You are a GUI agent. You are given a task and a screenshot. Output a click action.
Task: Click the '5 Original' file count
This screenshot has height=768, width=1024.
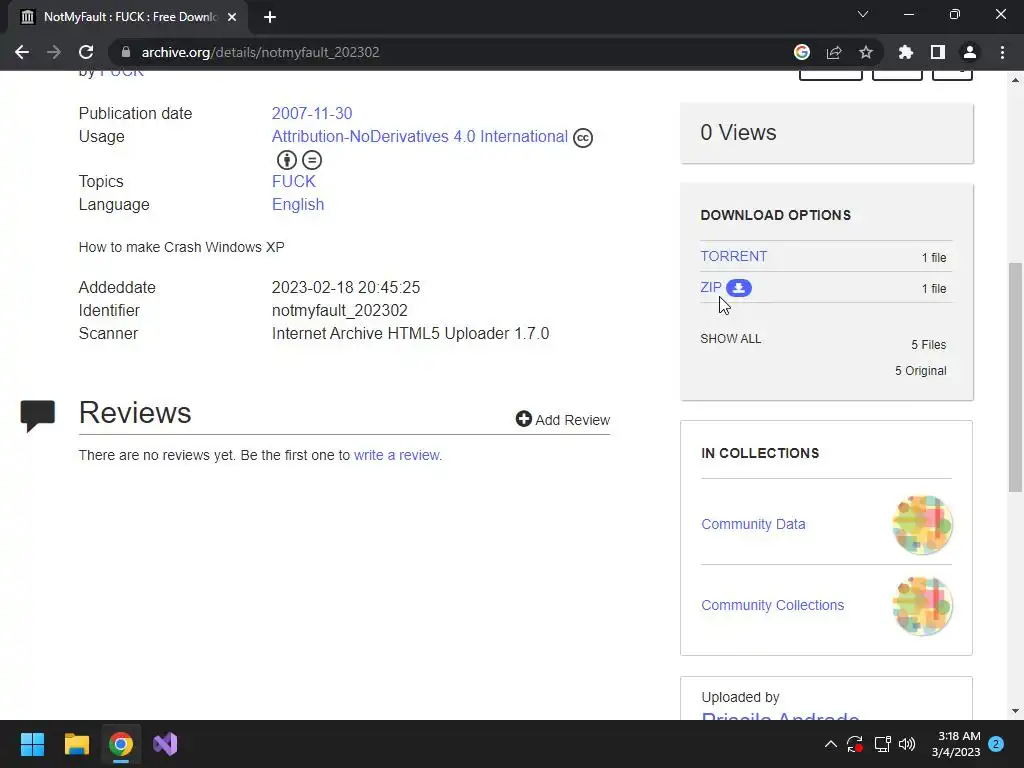point(920,371)
